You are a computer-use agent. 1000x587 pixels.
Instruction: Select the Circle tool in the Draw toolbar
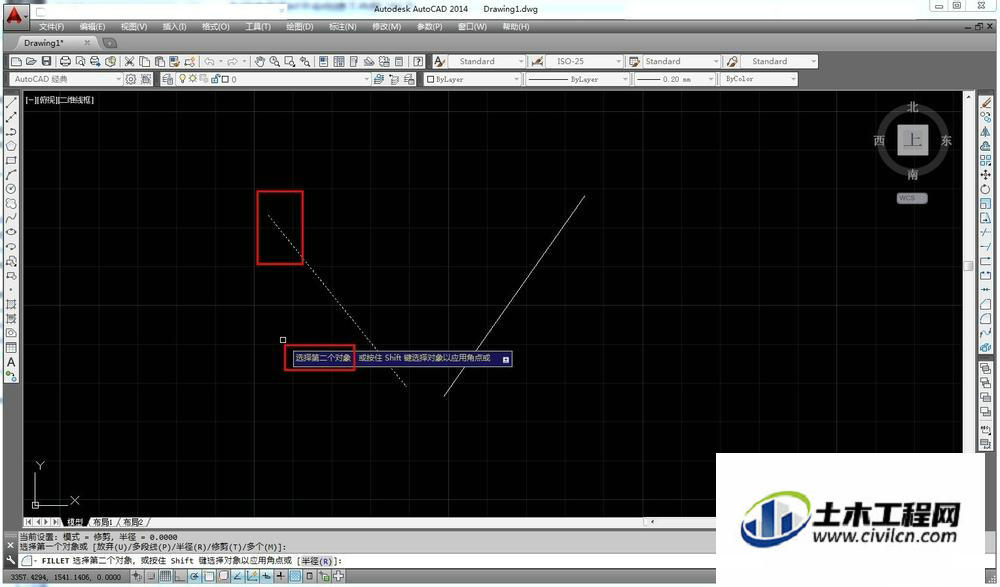(x=11, y=189)
